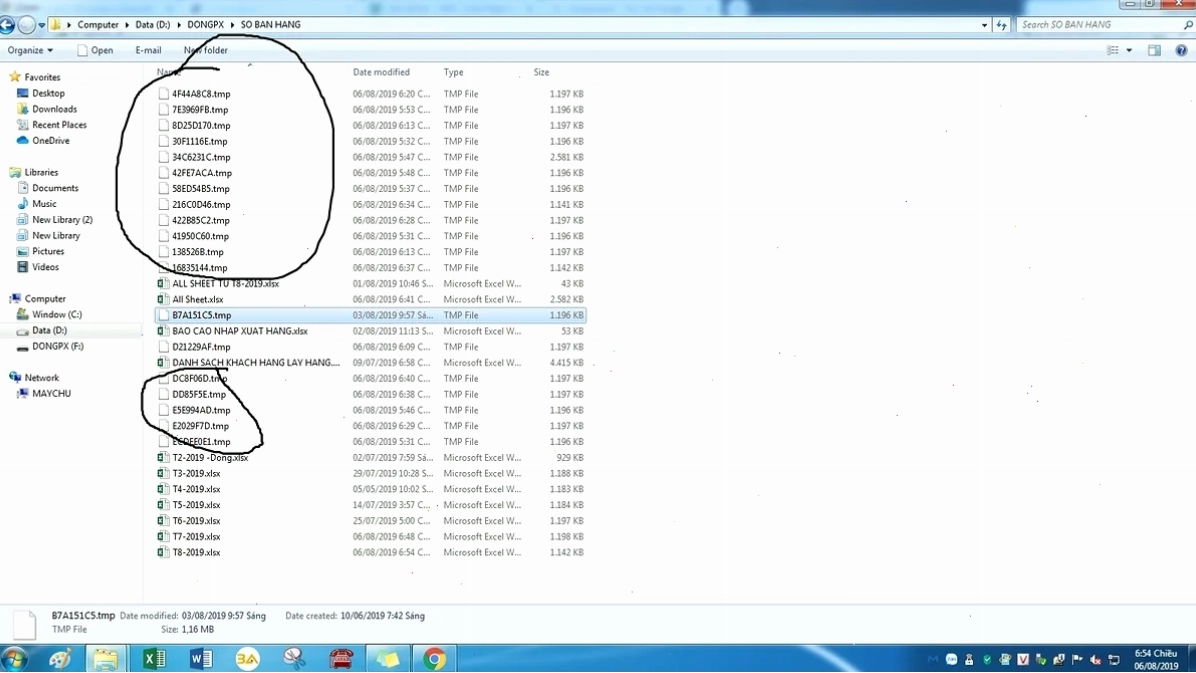Go to Downloads in Favorites
1196x673 pixels.
pos(54,109)
